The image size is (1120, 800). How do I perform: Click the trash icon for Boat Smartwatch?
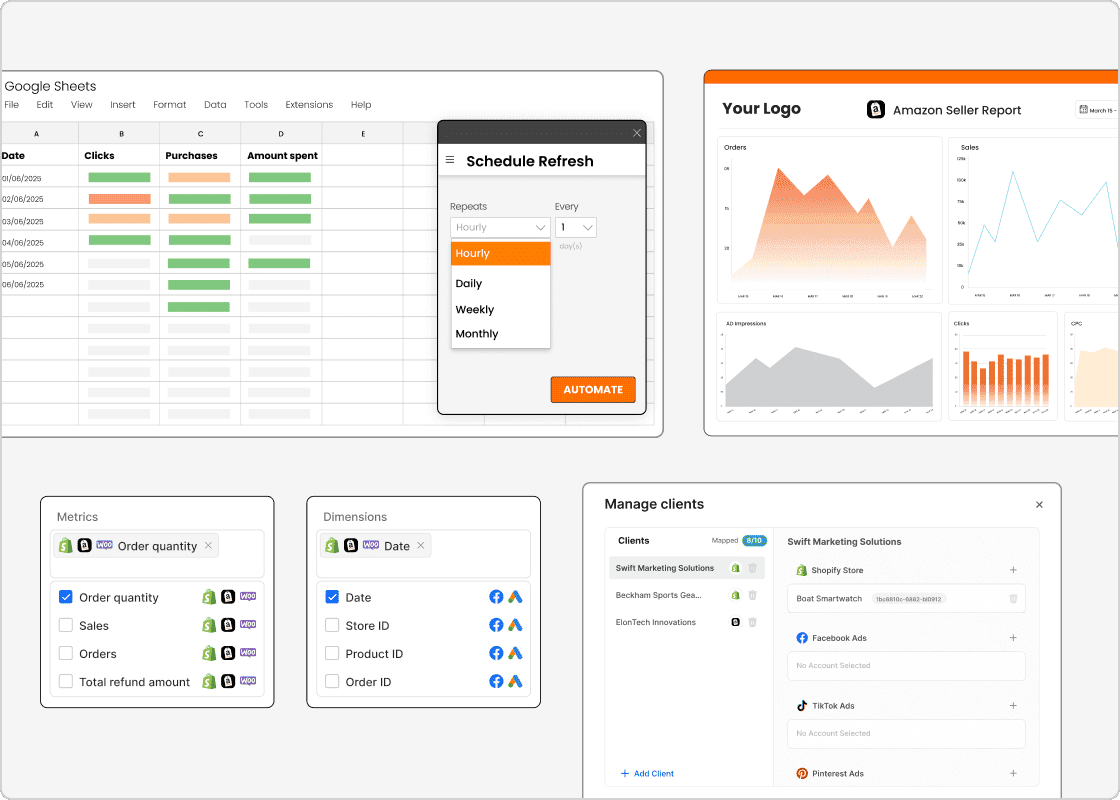tap(1013, 599)
